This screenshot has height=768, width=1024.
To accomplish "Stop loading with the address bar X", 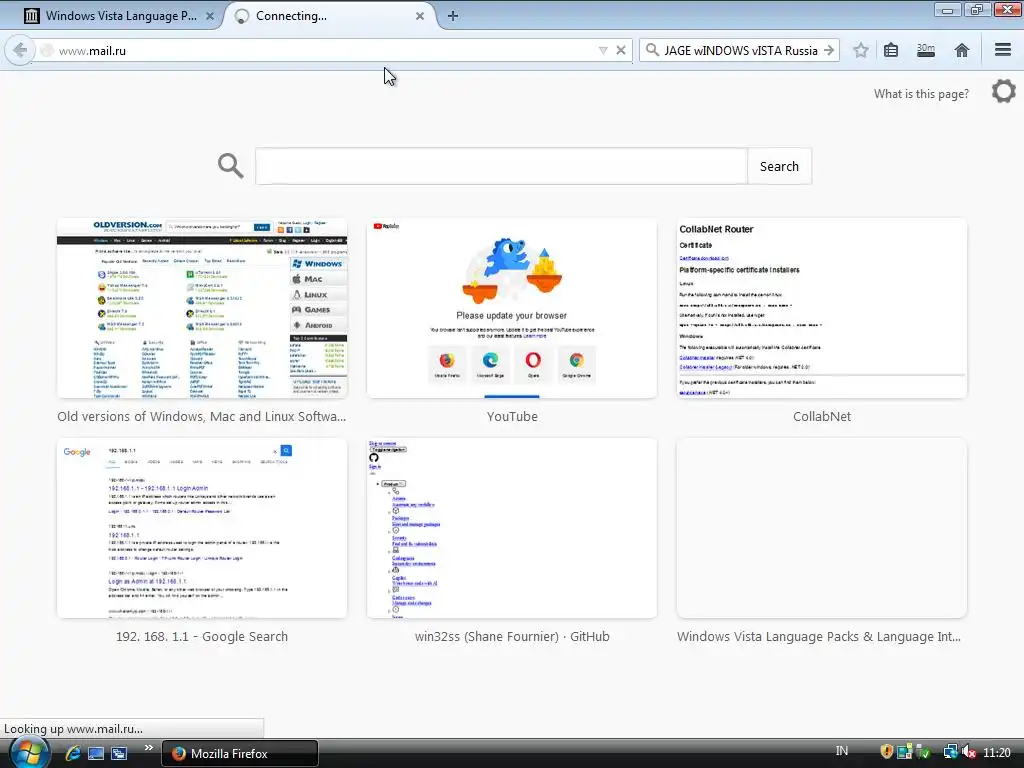I will click(621, 50).
